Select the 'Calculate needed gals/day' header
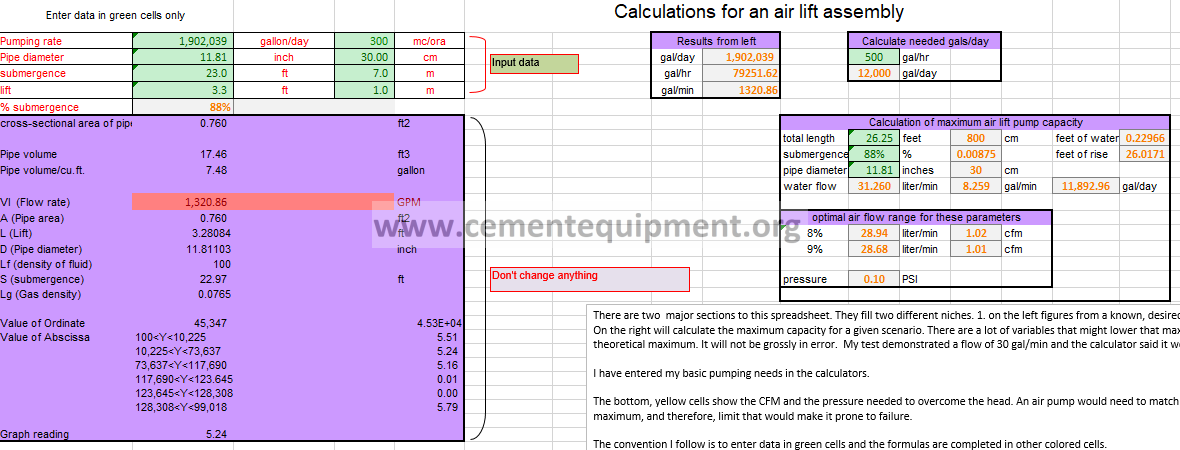 (925, 41)
